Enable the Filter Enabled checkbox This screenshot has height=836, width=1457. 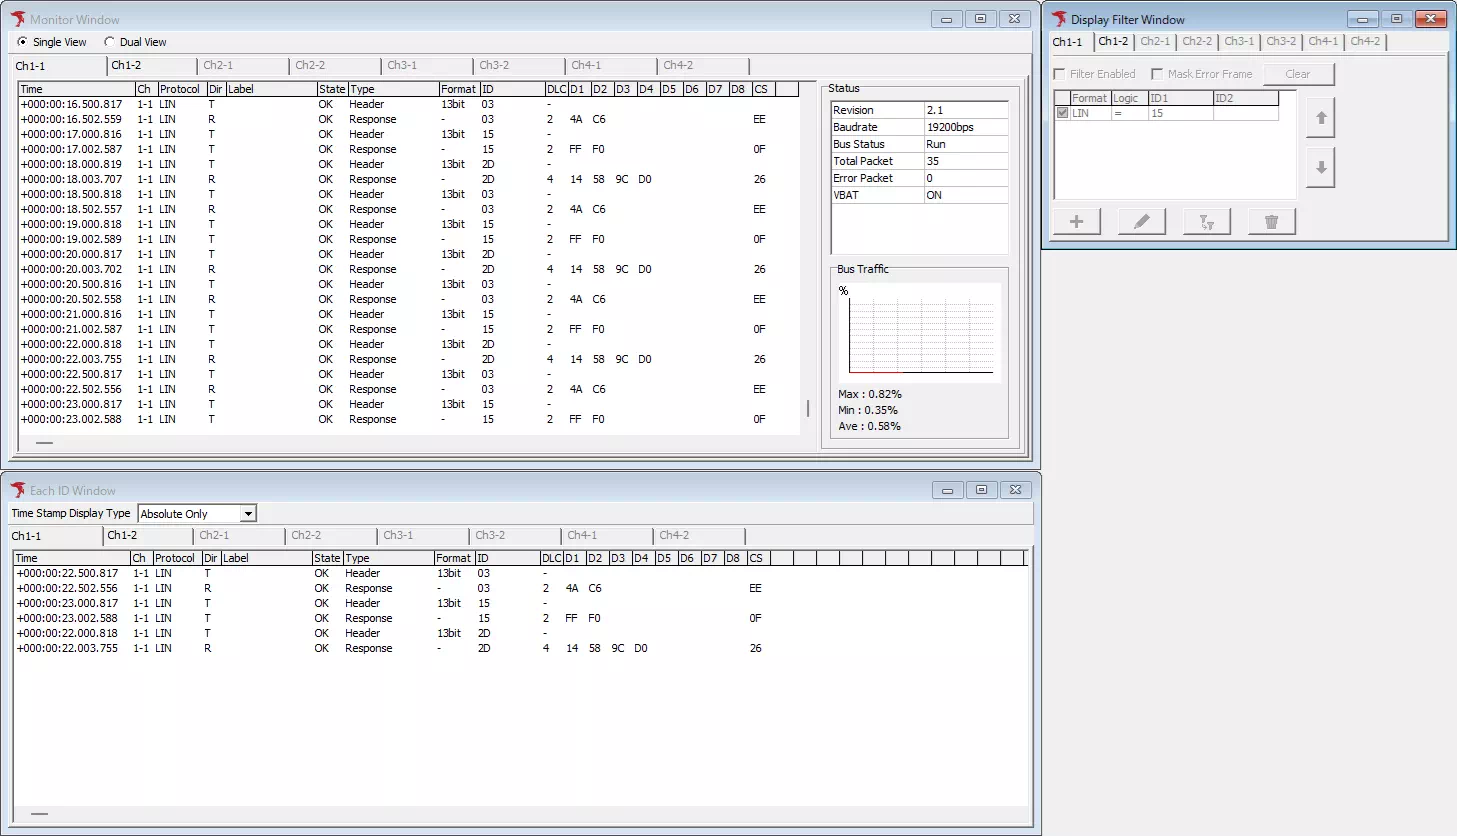[x=1060, y=74]
